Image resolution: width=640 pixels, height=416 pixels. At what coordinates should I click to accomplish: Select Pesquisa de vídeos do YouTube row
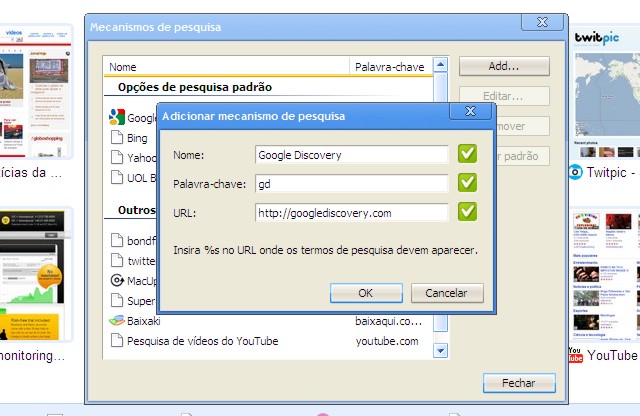coord(268,341)
